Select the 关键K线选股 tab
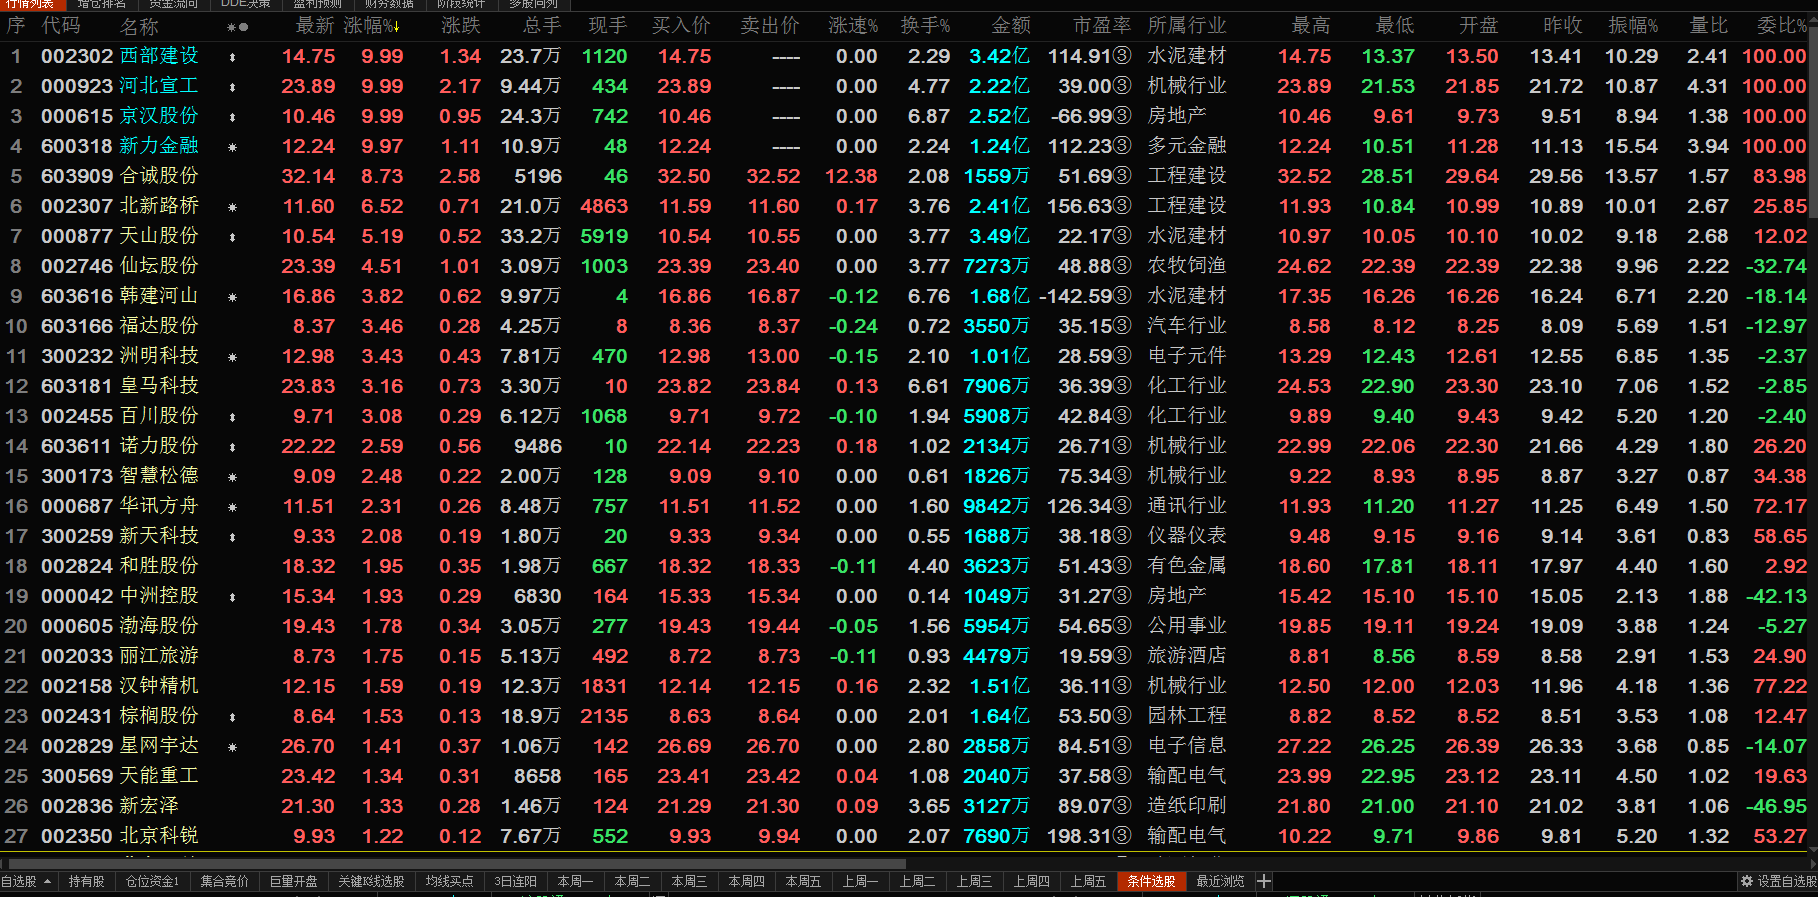 371,881
